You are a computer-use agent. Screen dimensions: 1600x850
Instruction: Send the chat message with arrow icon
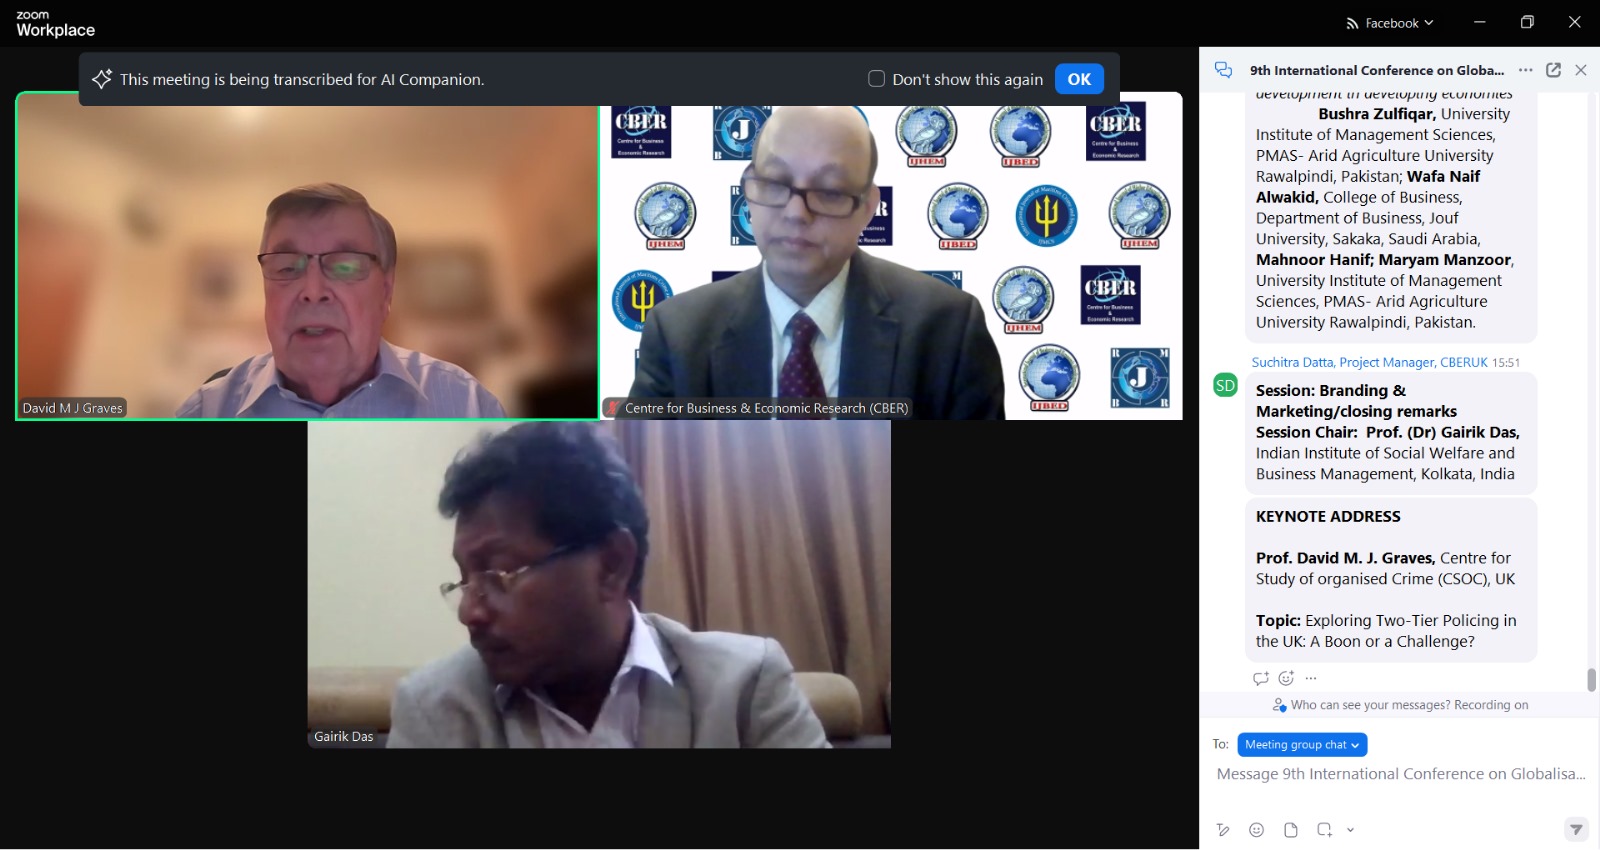click(1575, 829)
